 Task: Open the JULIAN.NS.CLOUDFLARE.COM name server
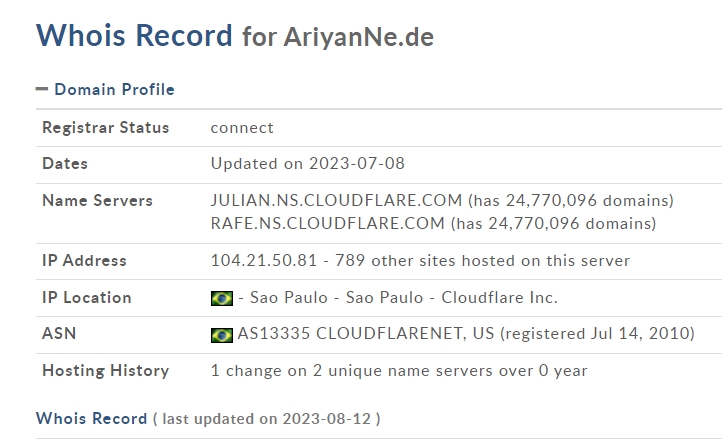(336, 201)
